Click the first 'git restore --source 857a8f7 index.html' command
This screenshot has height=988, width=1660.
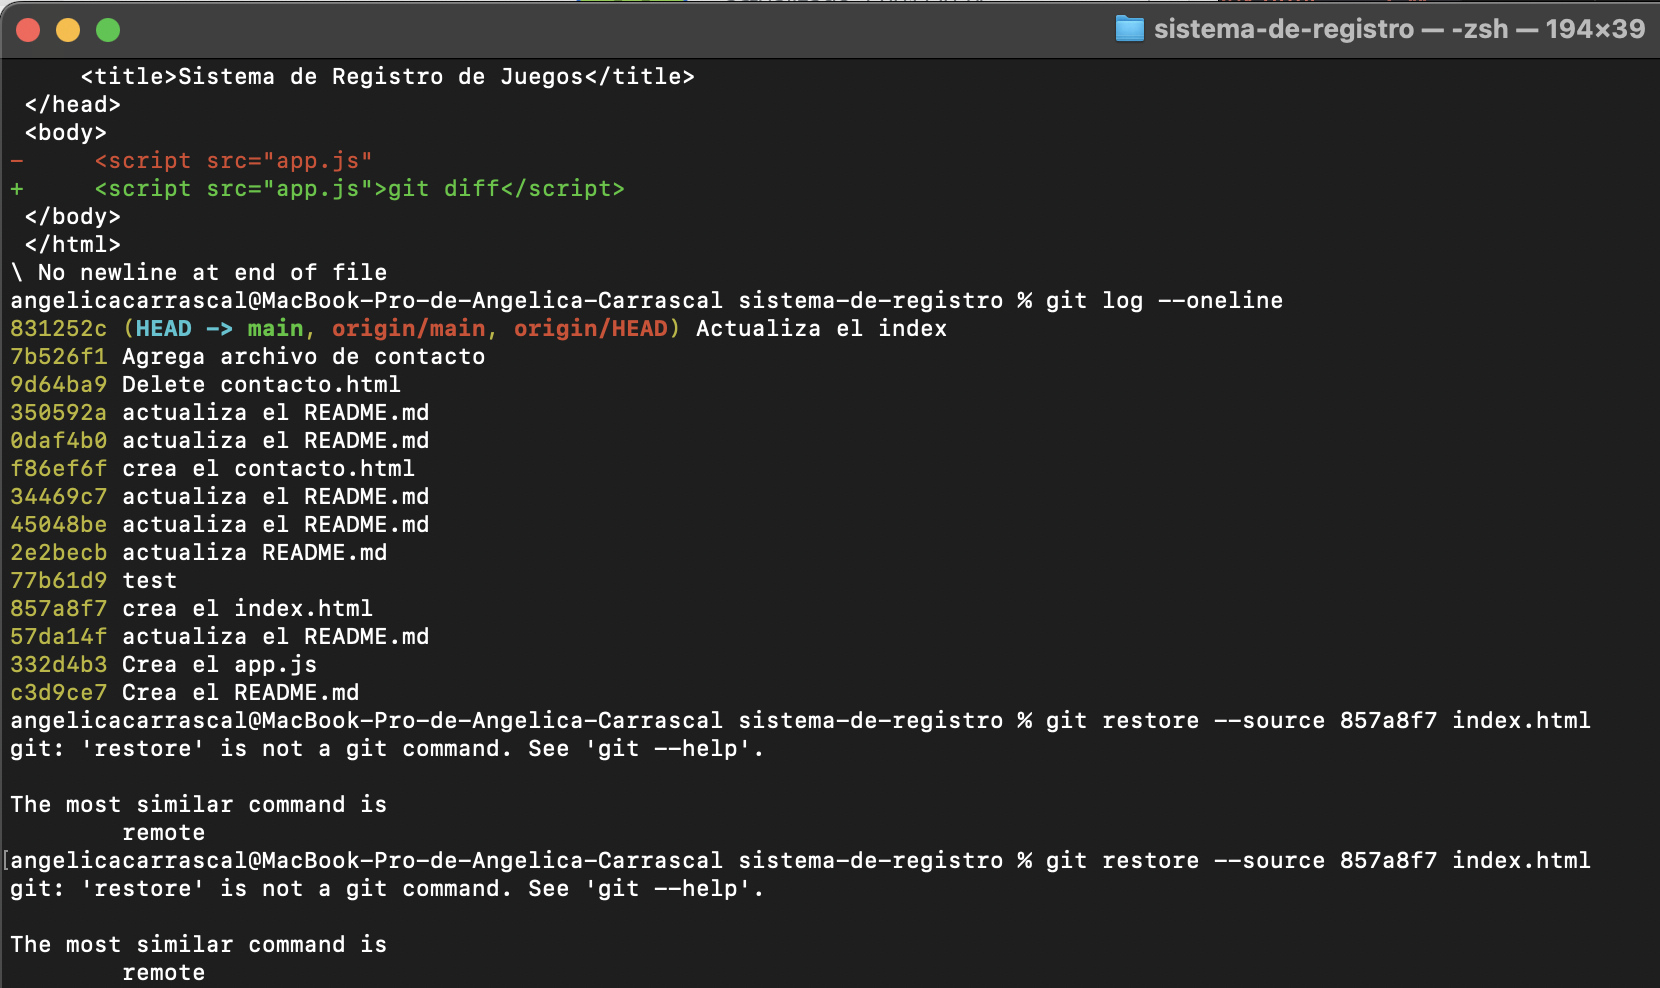click(1318, 721)
